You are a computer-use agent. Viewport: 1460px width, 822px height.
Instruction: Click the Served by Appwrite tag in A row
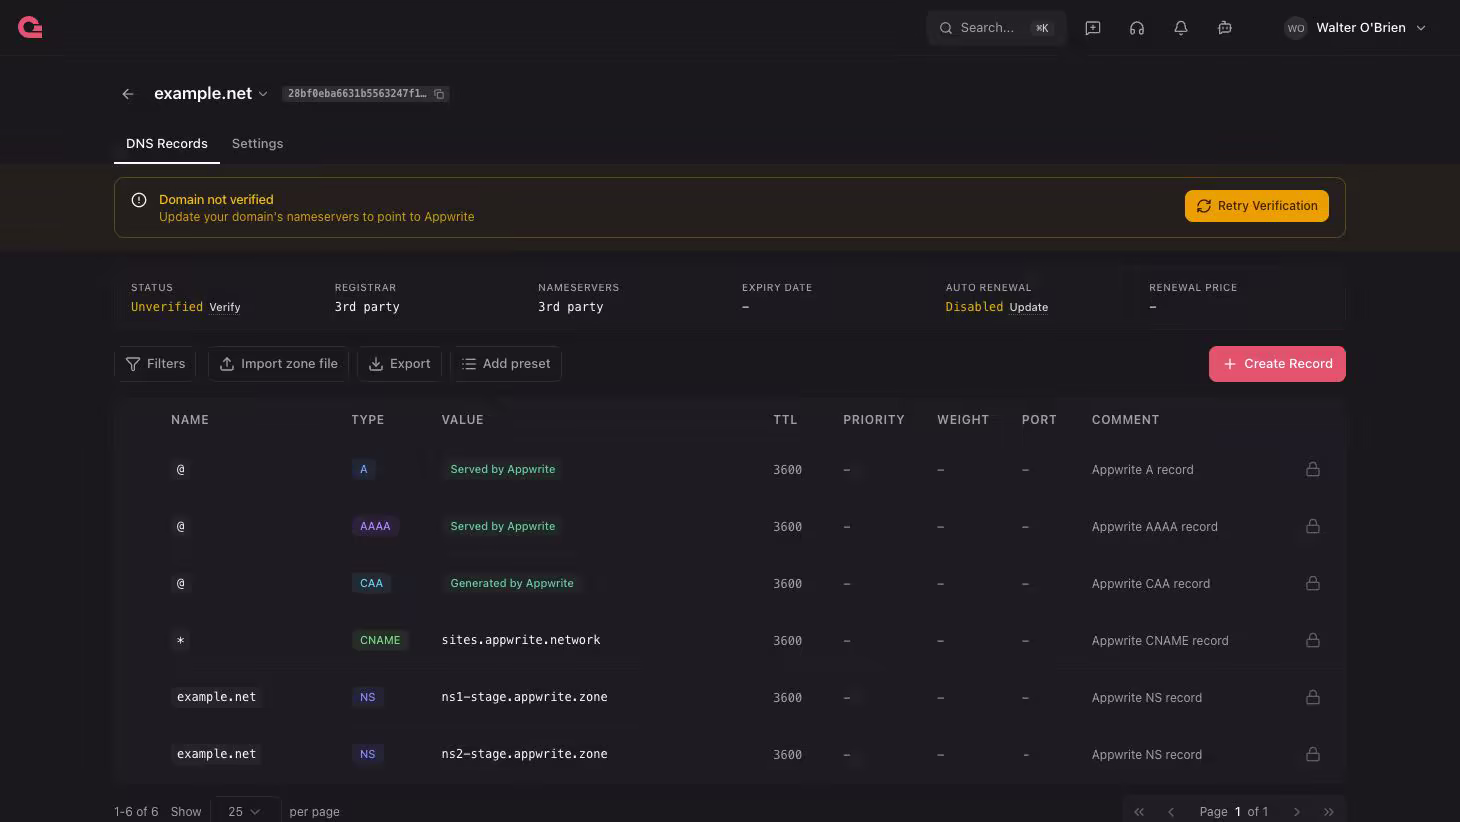[x=502, y=469]
